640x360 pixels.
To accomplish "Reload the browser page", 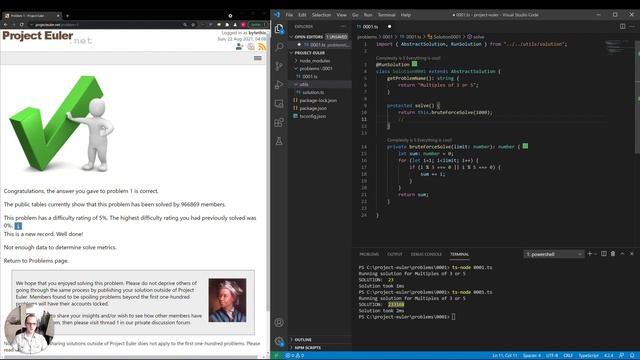I will point(22,24).
